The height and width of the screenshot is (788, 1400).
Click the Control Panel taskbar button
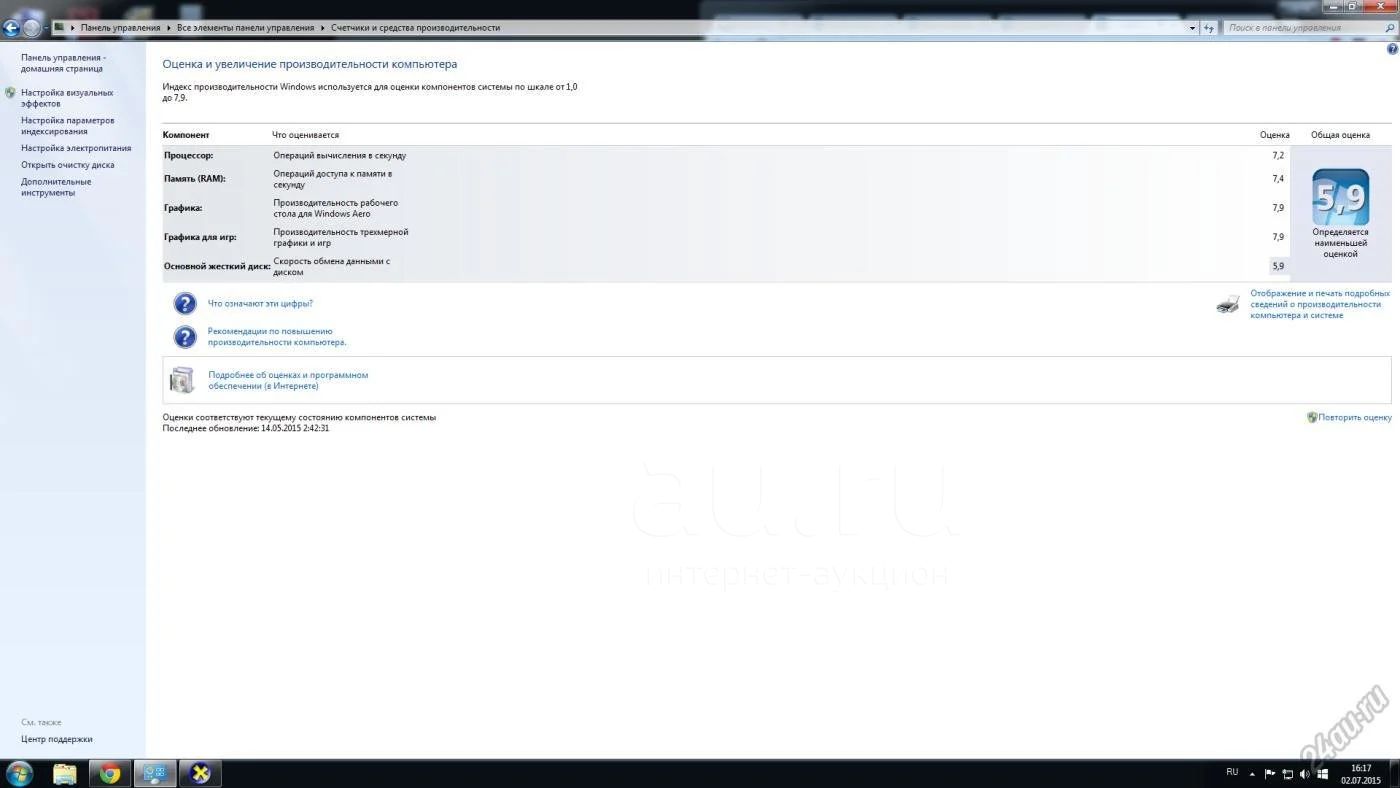155,774
